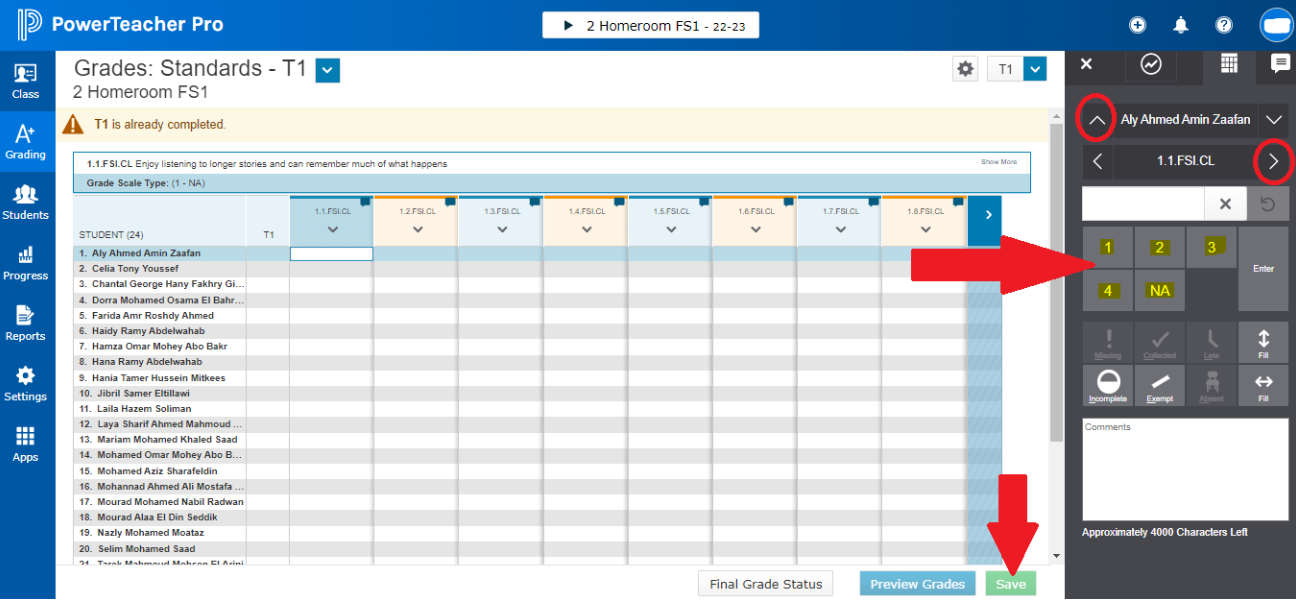Open the notifications bell
This screenshot has height=600, width=1296.
point(1181,25)
